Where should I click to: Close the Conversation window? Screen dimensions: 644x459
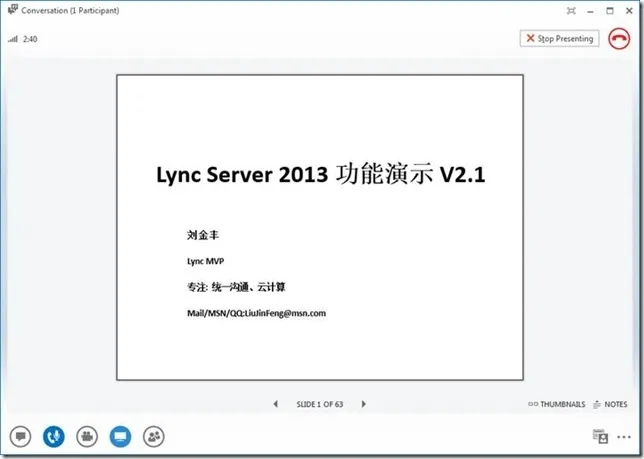pyautogui.click(x=629, y=11)
